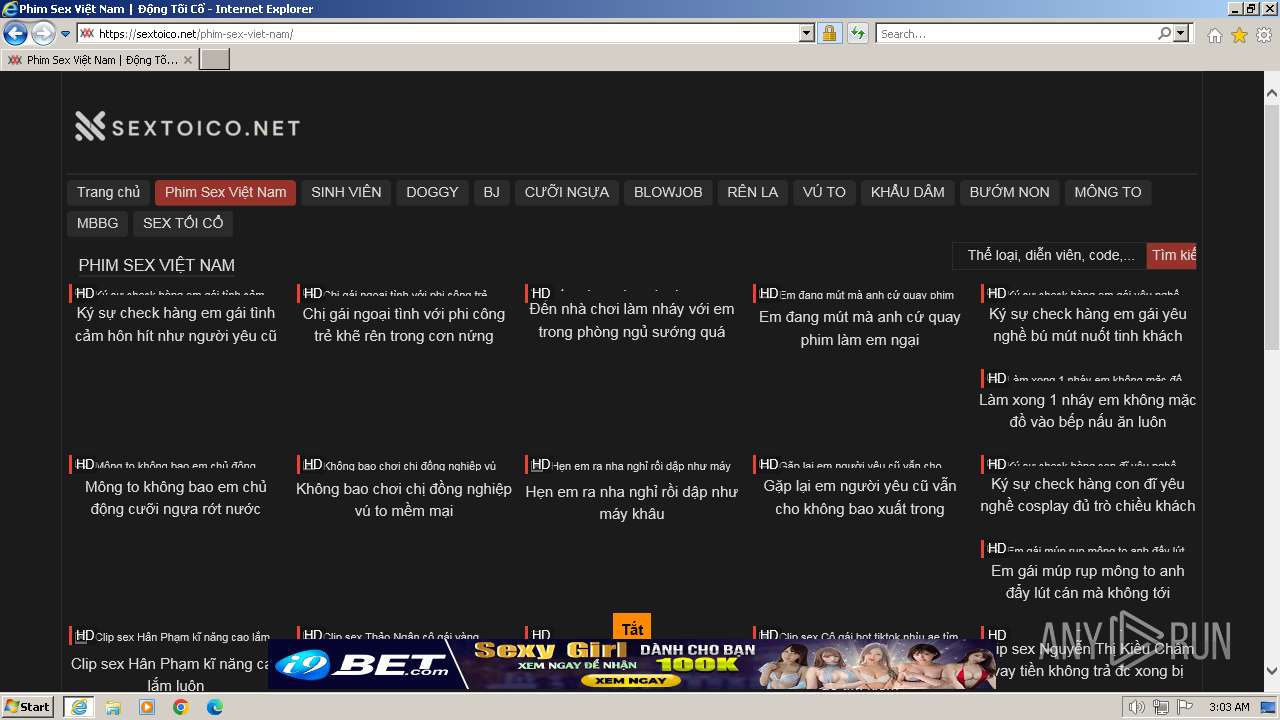Open the Trang chủ menu item

108,192
